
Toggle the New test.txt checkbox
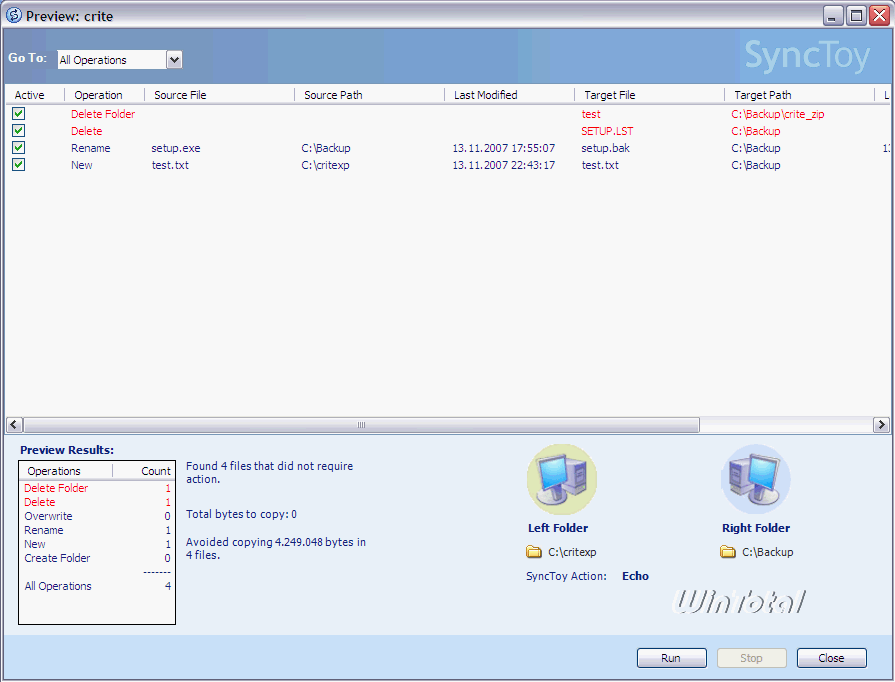coord(18,165)
